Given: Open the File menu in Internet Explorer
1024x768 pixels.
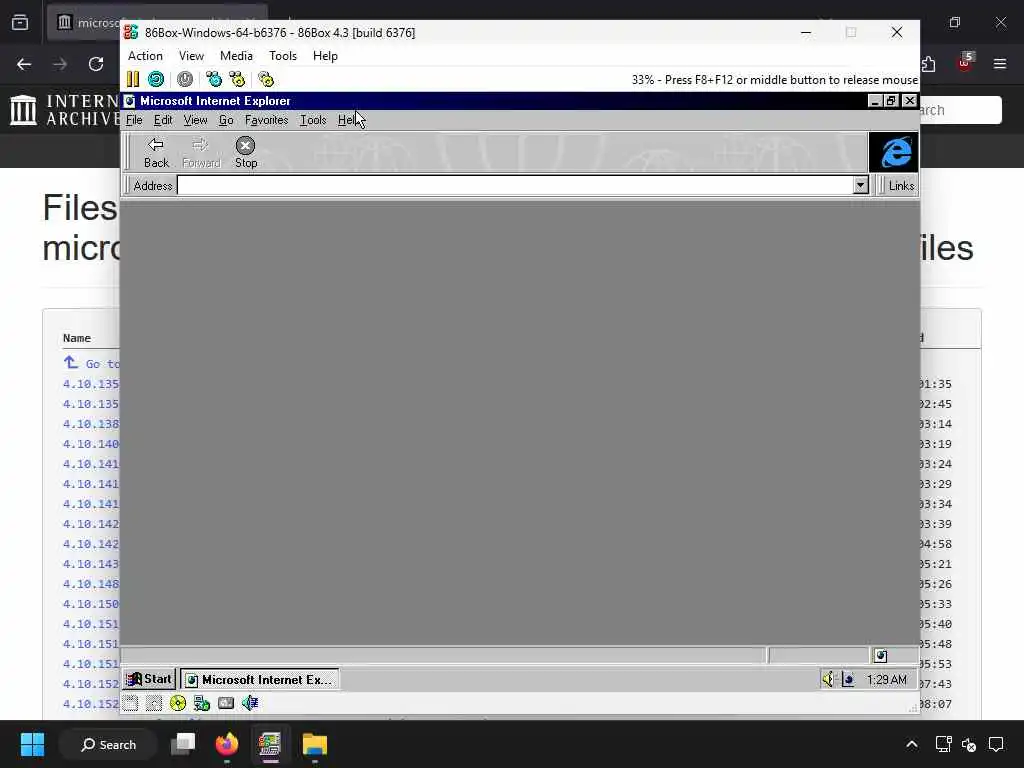Looking at the screenshot, I should [x=134, y=120].
